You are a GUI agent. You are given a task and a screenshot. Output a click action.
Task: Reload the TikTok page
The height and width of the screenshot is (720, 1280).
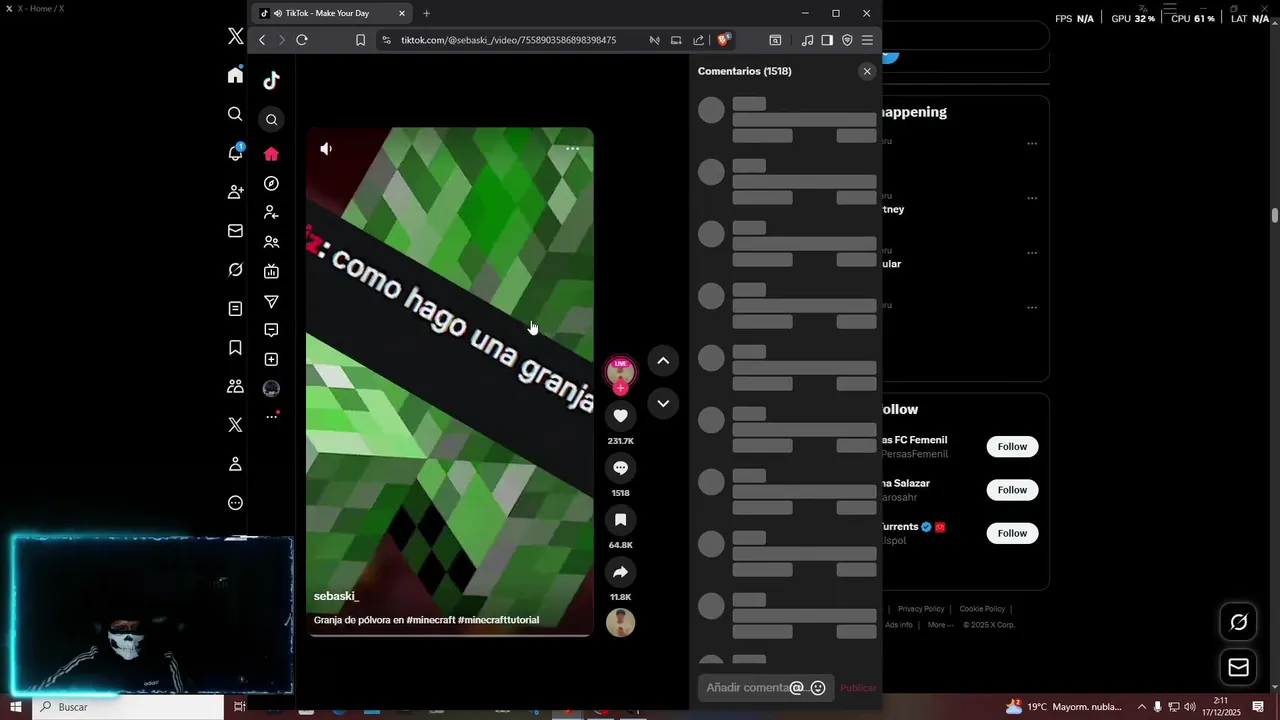(301, 40)
